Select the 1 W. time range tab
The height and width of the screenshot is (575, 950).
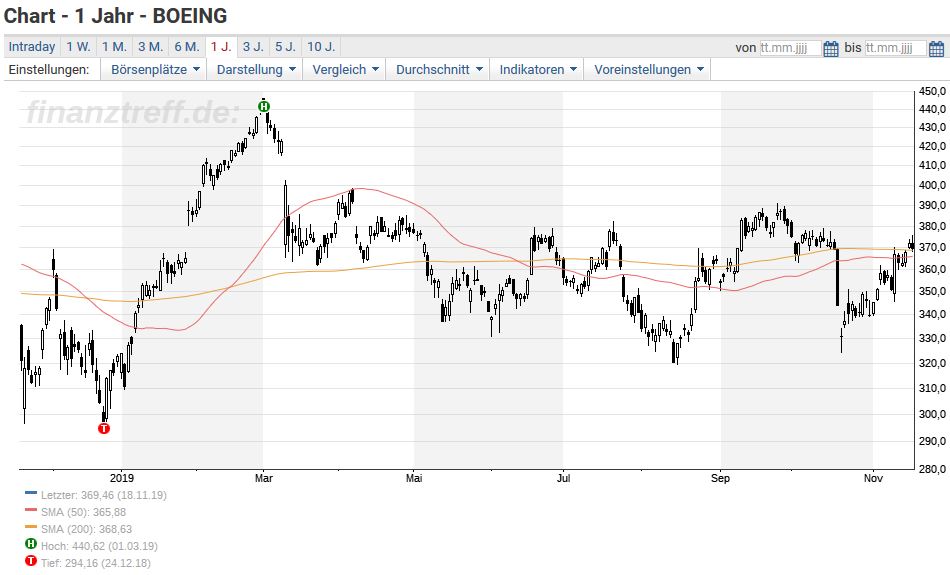(78, 47)
